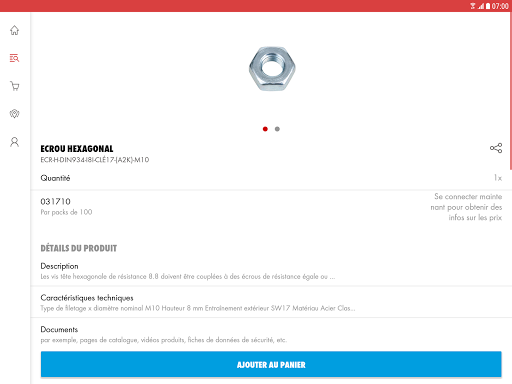Click the Ajouter au panier button
The image size is (512, 384).
271,364
